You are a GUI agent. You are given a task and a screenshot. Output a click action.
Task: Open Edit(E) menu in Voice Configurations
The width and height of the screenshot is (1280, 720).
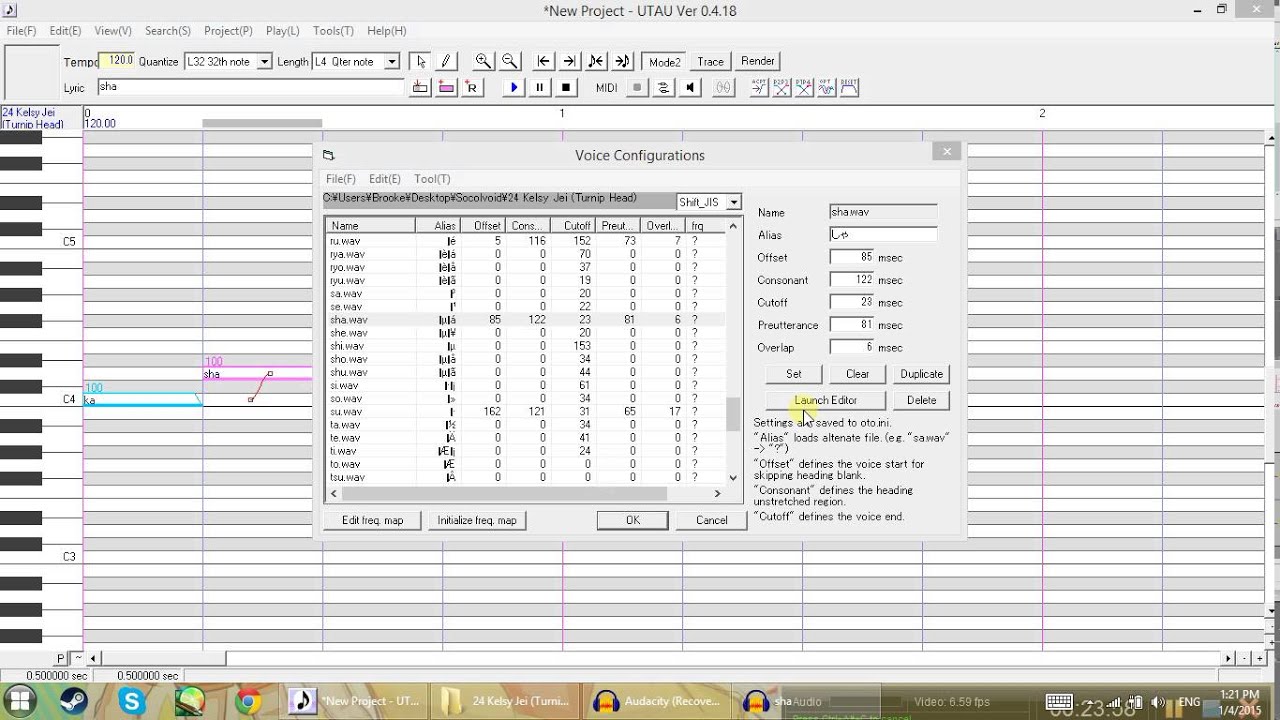point(385,179)
